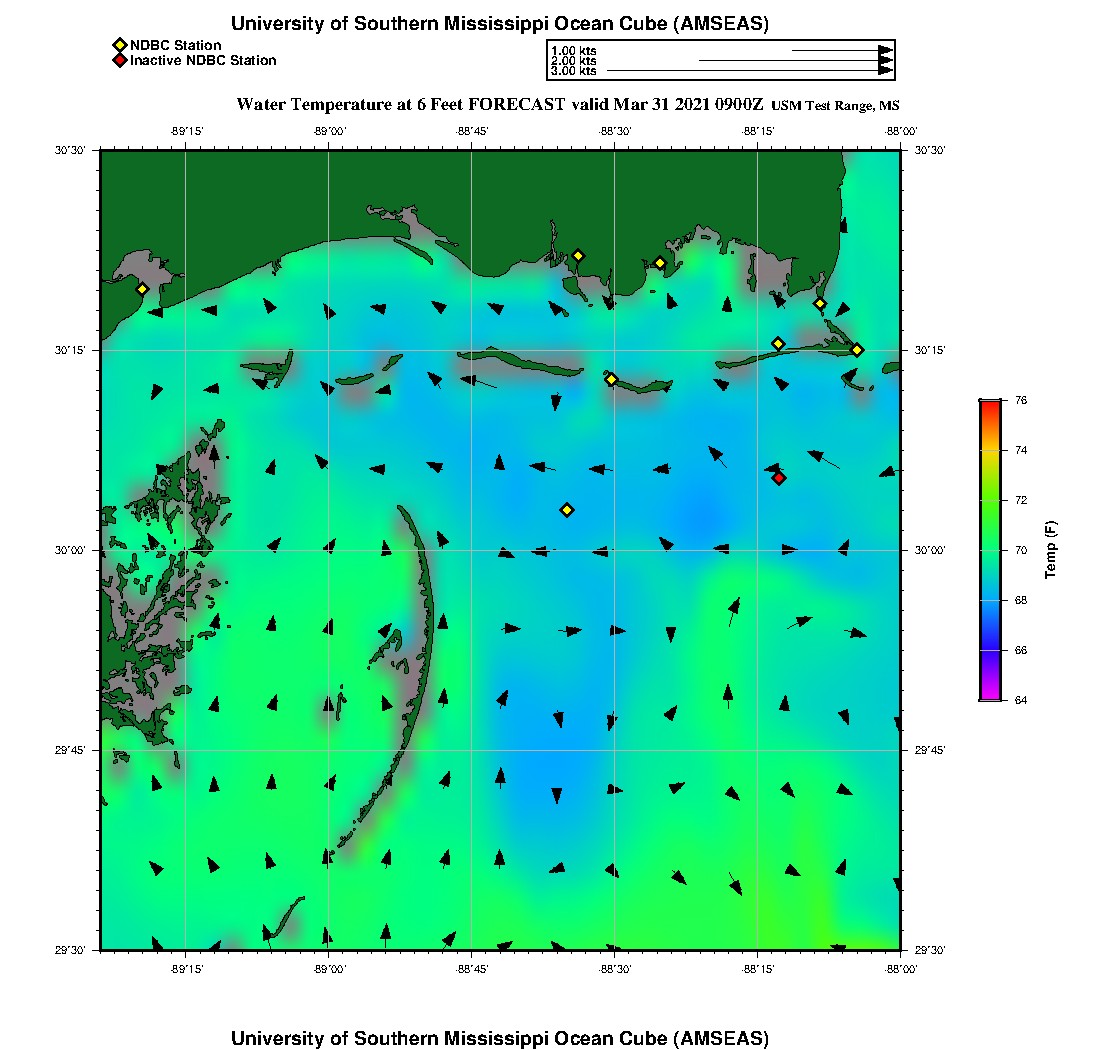Click the 2.00 kts label in the speed legend
This screenshot has width=1100, height=1050.
point(573,61)
